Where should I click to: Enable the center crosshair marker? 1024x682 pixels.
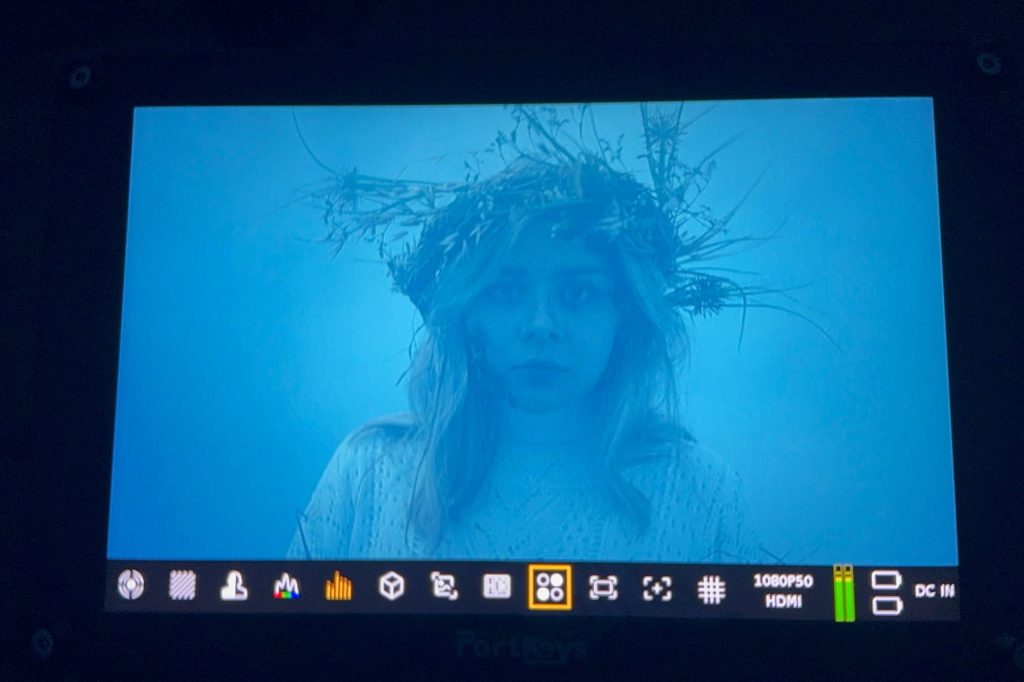[656, 589]
